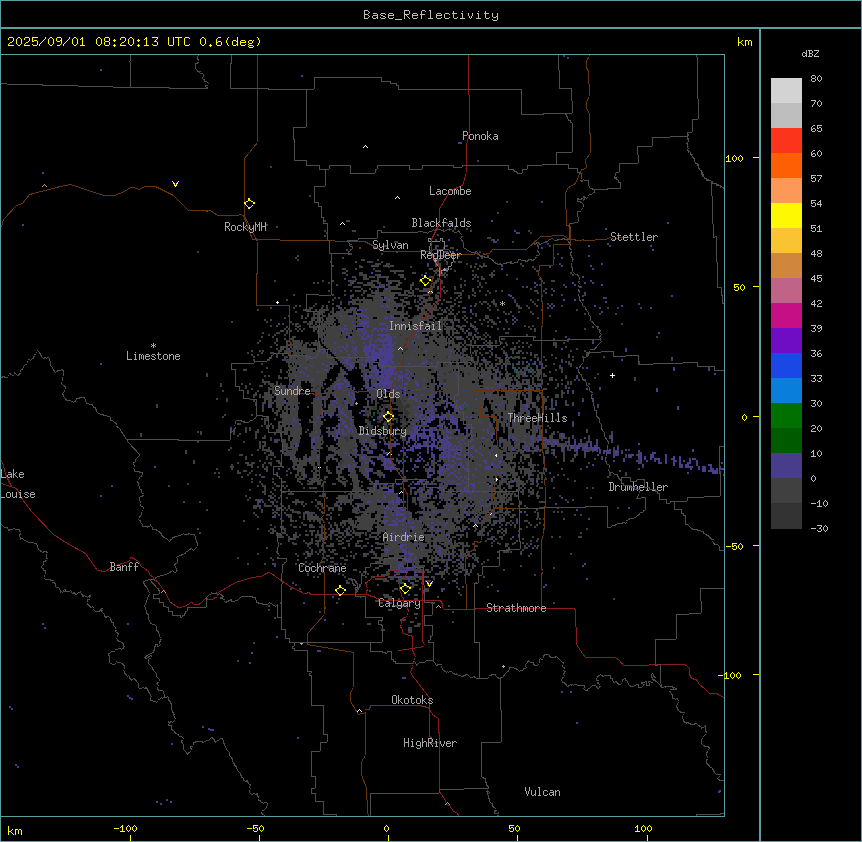
Task: Click the Blackfalds label
Action: coord(441,223)
